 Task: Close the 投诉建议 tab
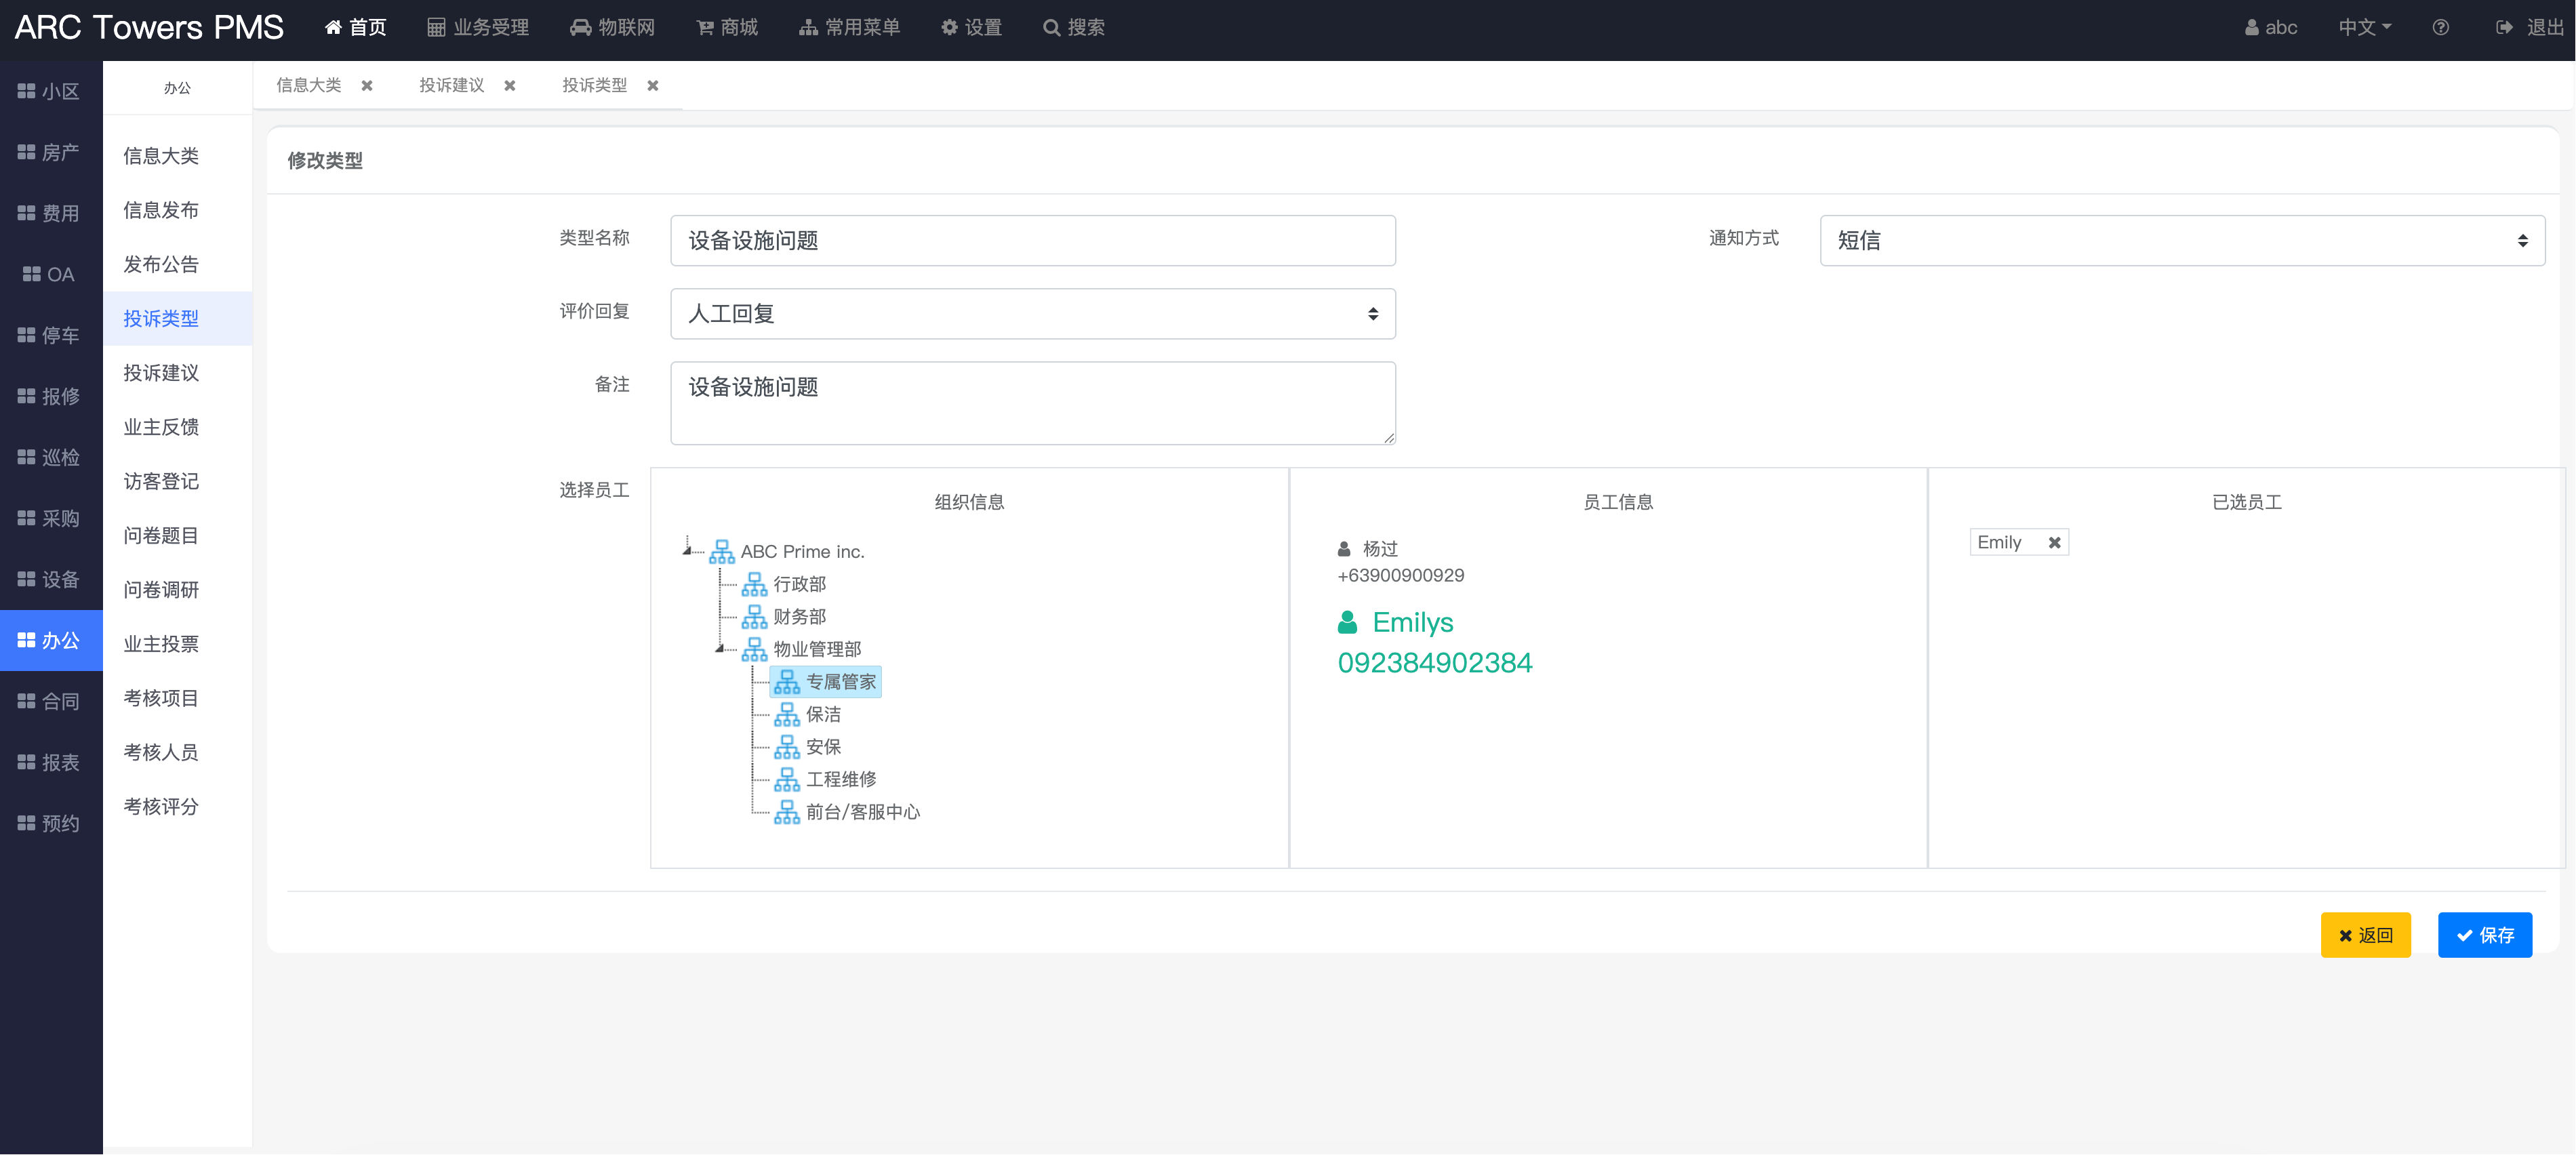[x=510, y=86]
